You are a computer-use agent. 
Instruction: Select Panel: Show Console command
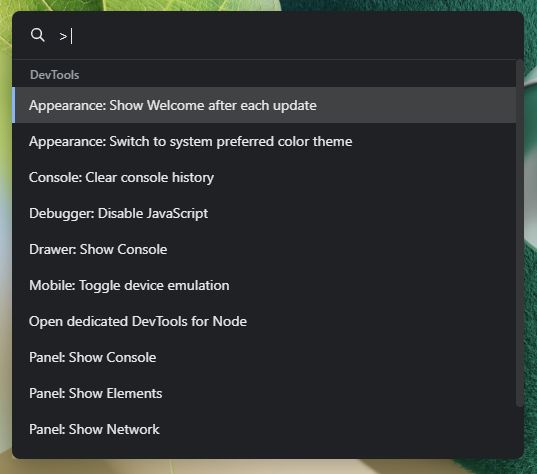coord(264,357)
